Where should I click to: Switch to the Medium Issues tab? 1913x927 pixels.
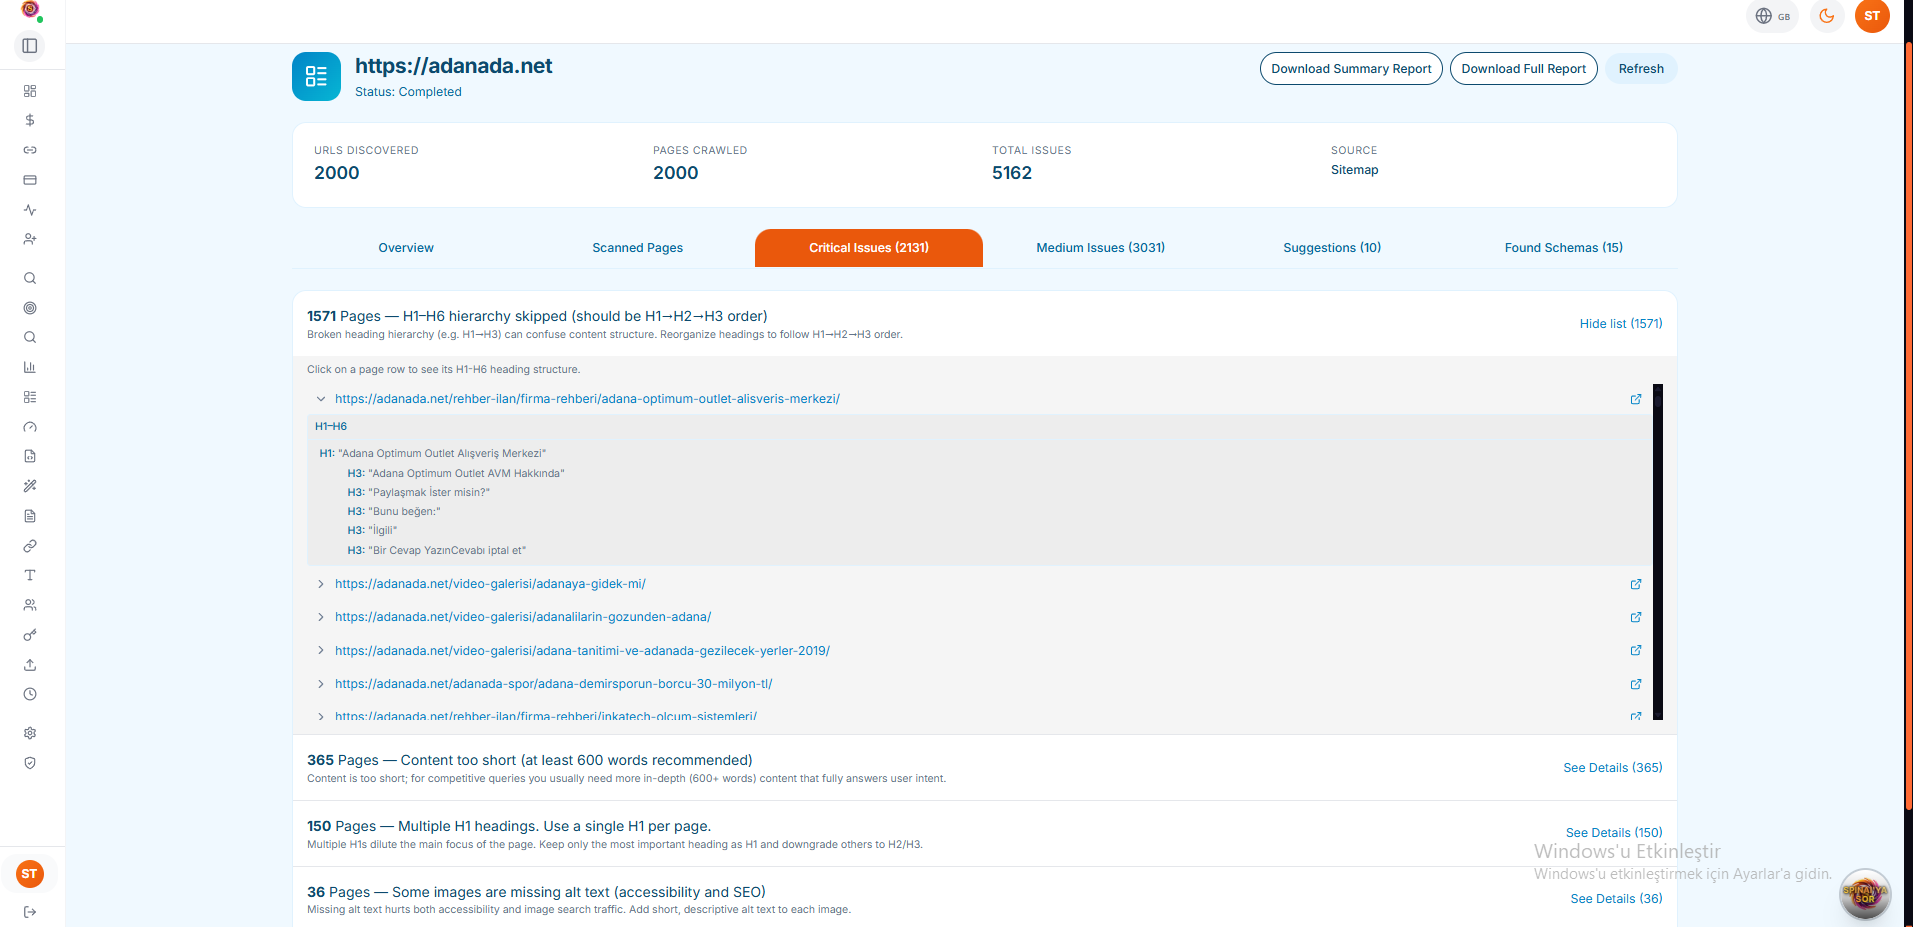(x=1100, y=247)
